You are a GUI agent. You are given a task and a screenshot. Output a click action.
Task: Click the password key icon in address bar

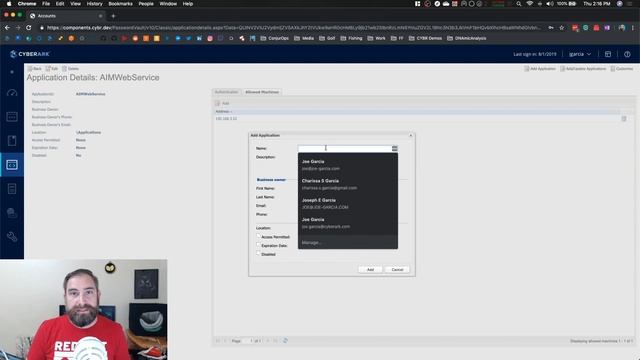coord(551,27)
